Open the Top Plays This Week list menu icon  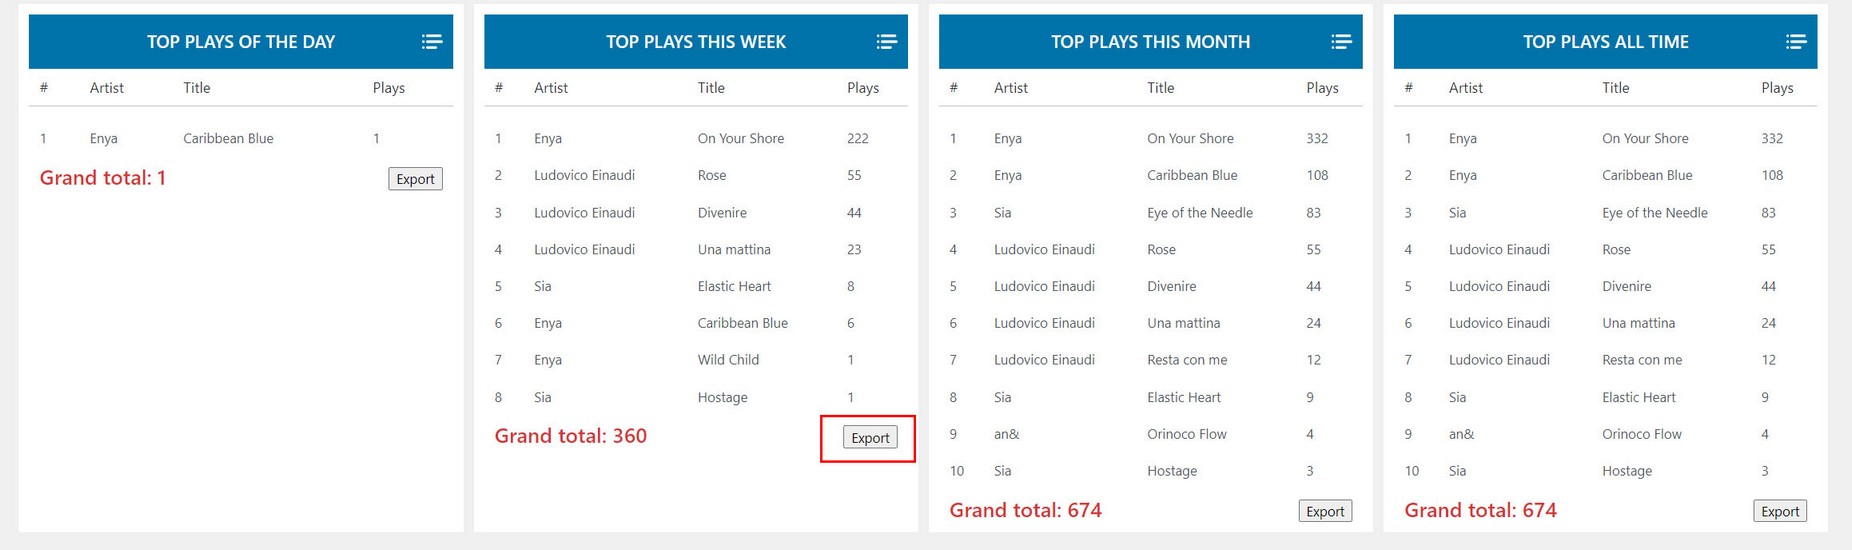click(x=886, y=42)
